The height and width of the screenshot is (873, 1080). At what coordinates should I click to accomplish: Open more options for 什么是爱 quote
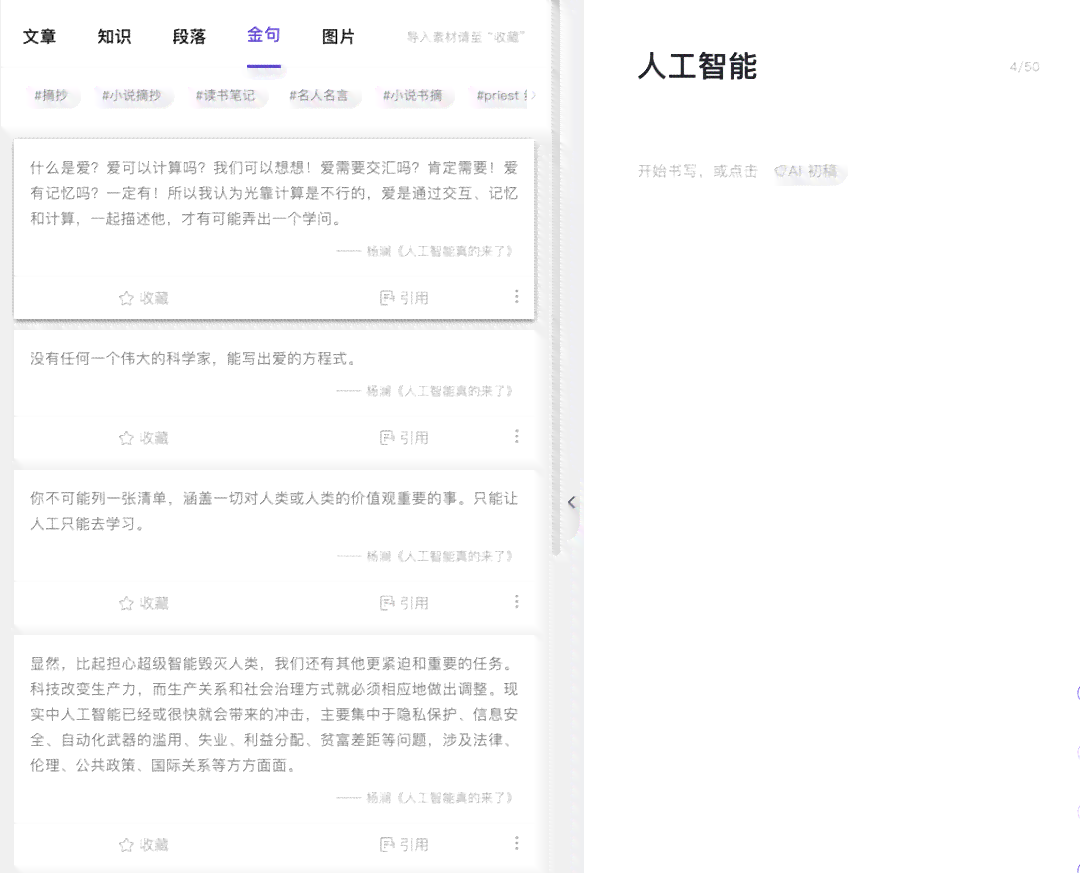tap(517, 296)
